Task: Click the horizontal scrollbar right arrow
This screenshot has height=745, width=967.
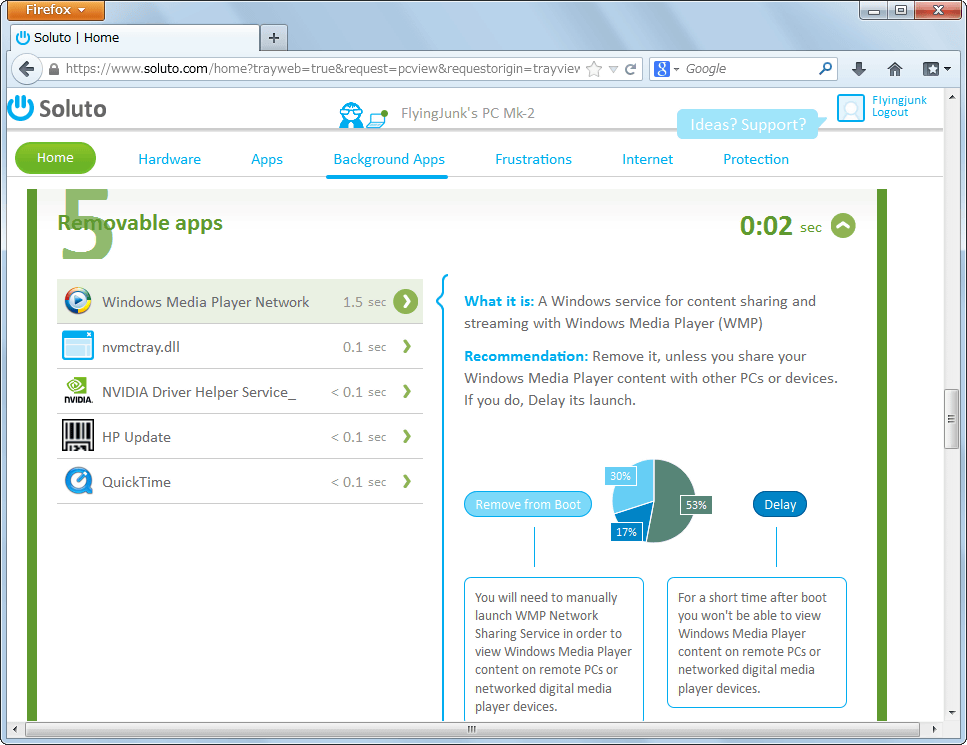Action: pyautogui.click(x=934, y=729)
